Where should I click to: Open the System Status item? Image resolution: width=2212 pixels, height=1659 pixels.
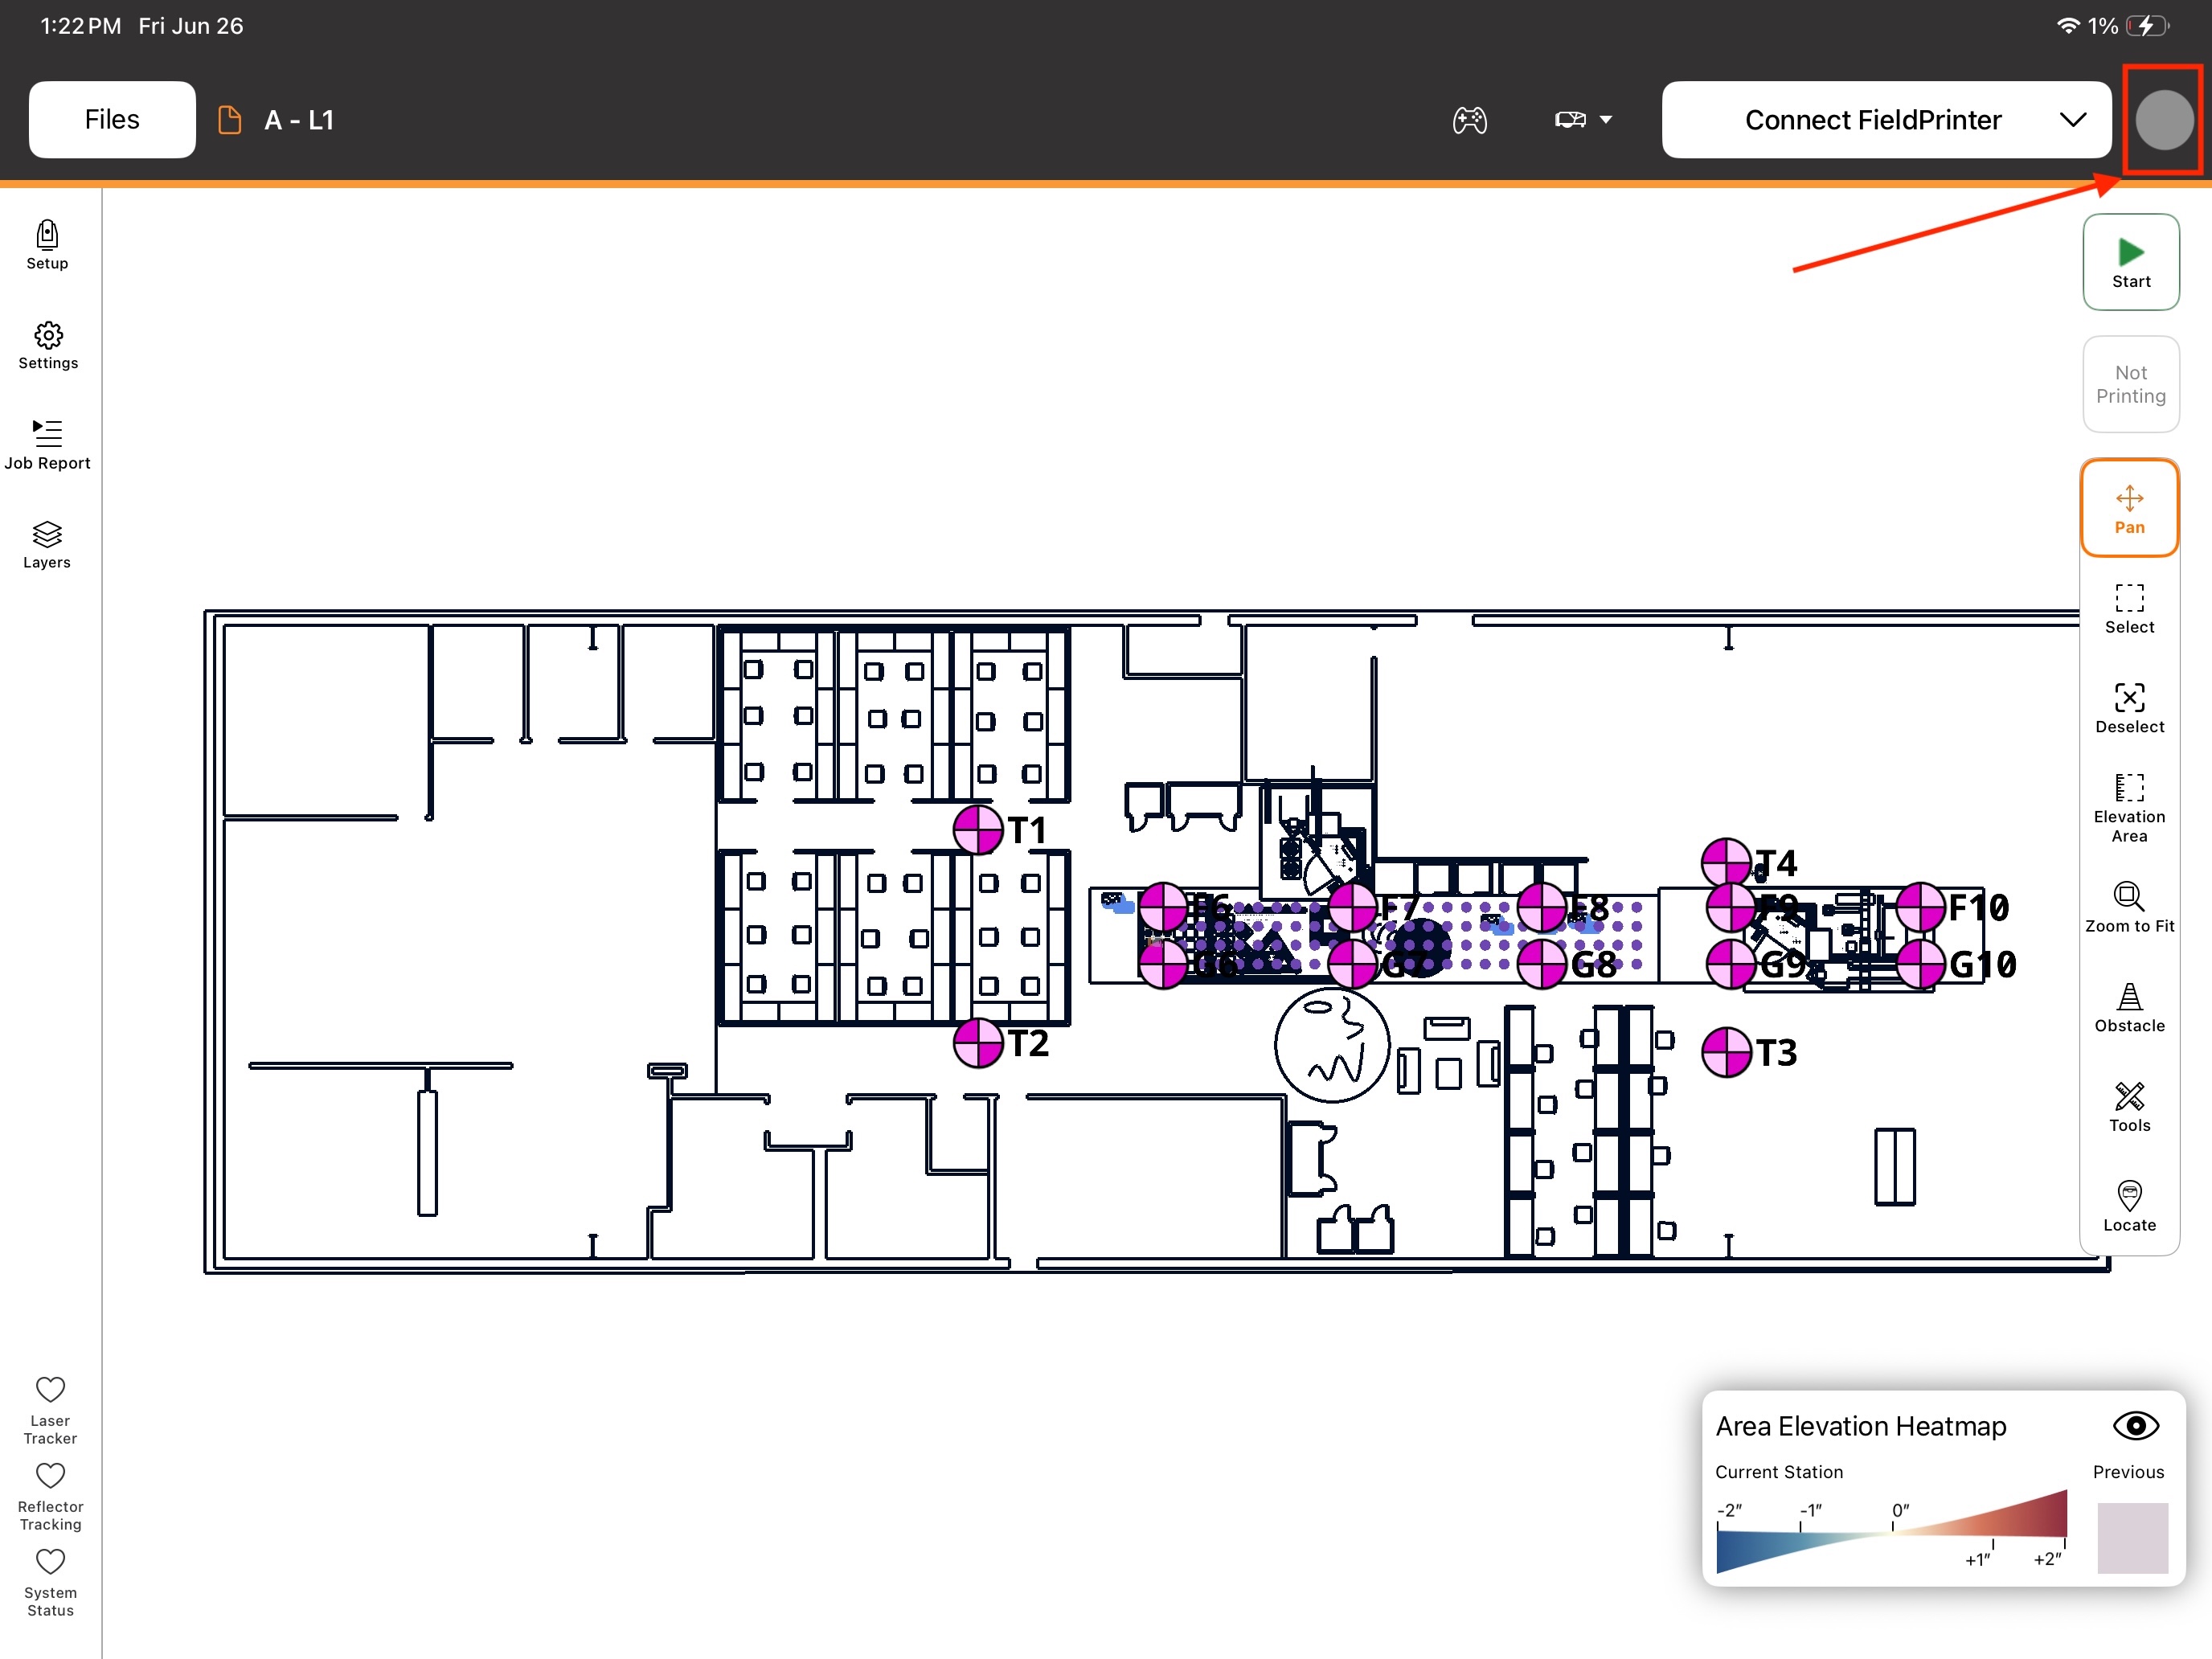pyautogui.click(x=50, y=1583)
